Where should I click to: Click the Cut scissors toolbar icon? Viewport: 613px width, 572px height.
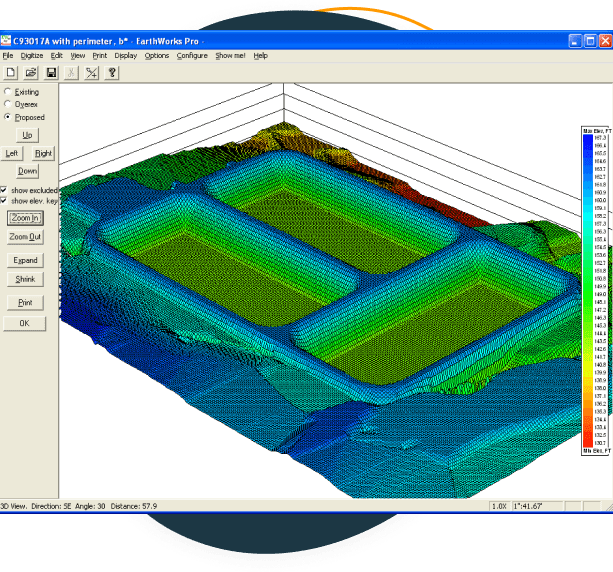[x=71, y=73]
